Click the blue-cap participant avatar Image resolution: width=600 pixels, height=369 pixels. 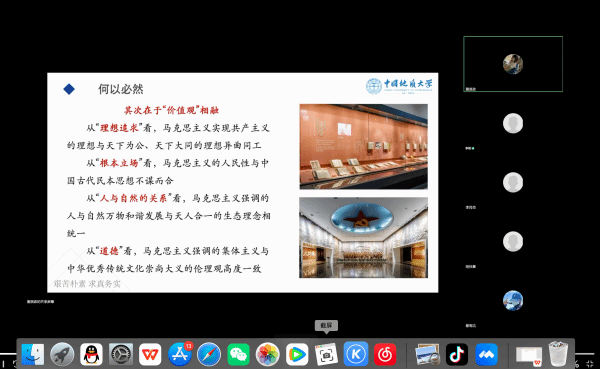pyautogui.click(x=513, y=300)
